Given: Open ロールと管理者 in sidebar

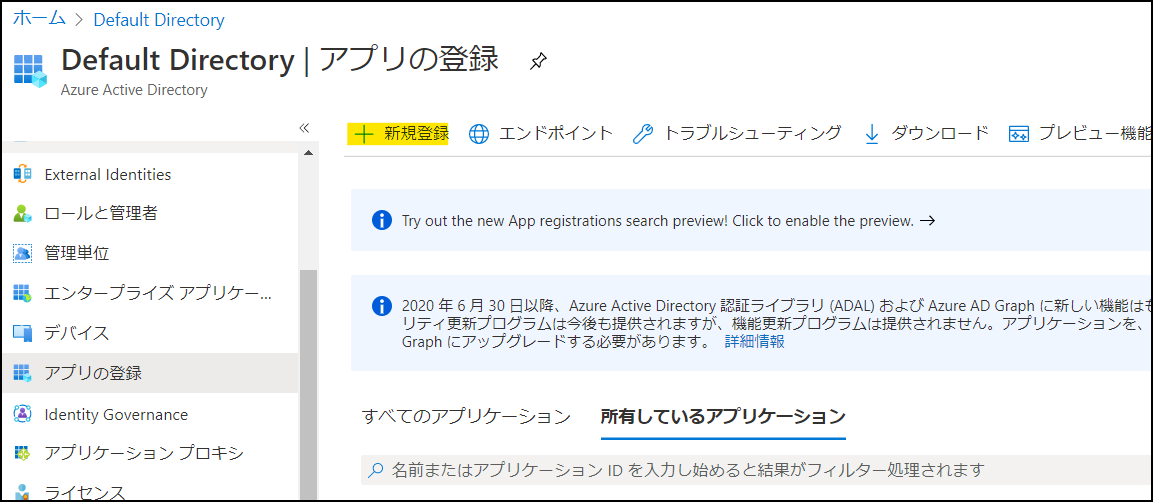Looking at the screenshot, I should click(x=149, y=214).
